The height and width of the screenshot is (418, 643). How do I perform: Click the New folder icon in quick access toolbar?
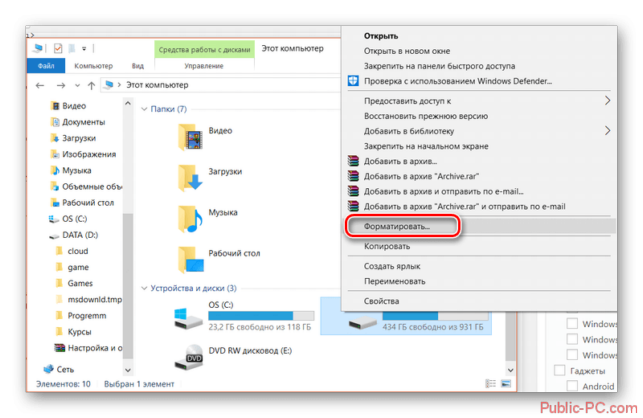point(72,48)
